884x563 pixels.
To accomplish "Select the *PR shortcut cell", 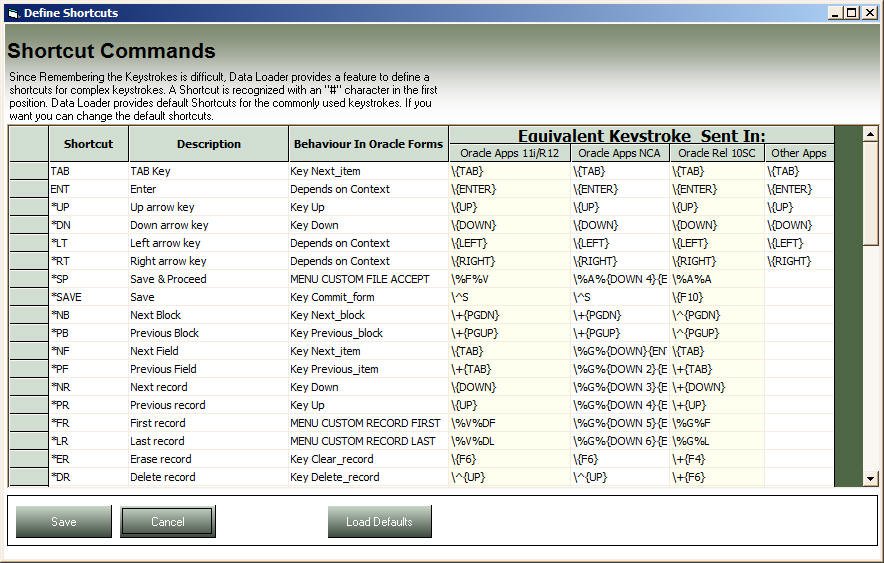I will [89, 406].
